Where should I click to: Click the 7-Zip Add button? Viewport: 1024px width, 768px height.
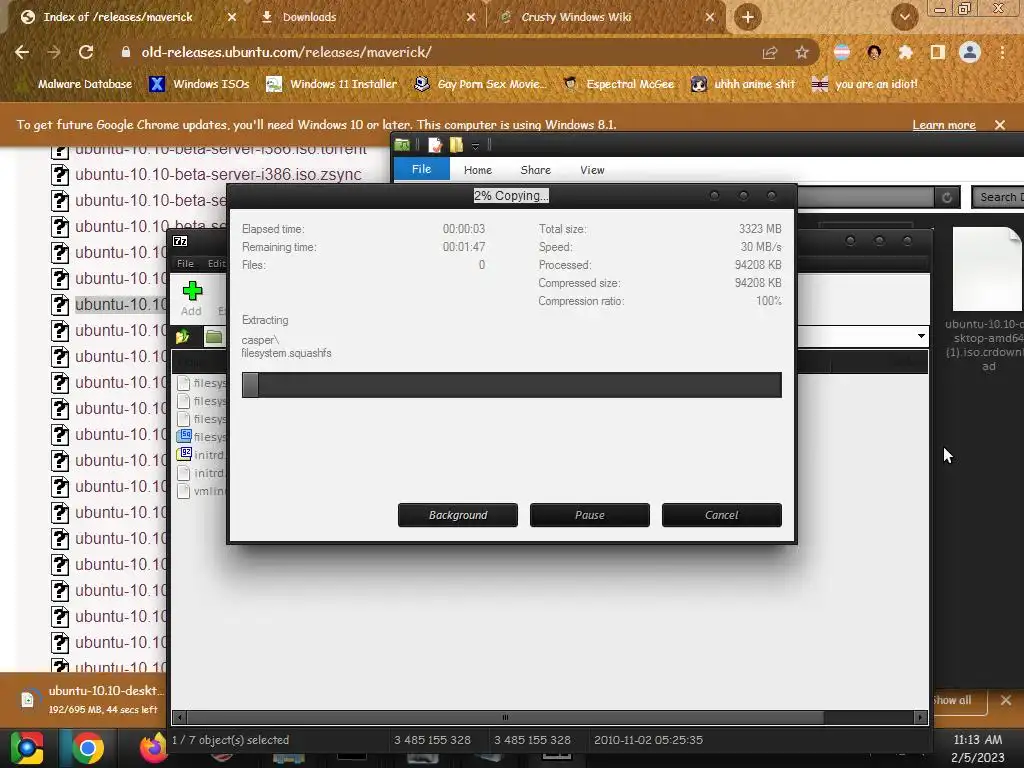pyautogui.click(x=191, y=299)
